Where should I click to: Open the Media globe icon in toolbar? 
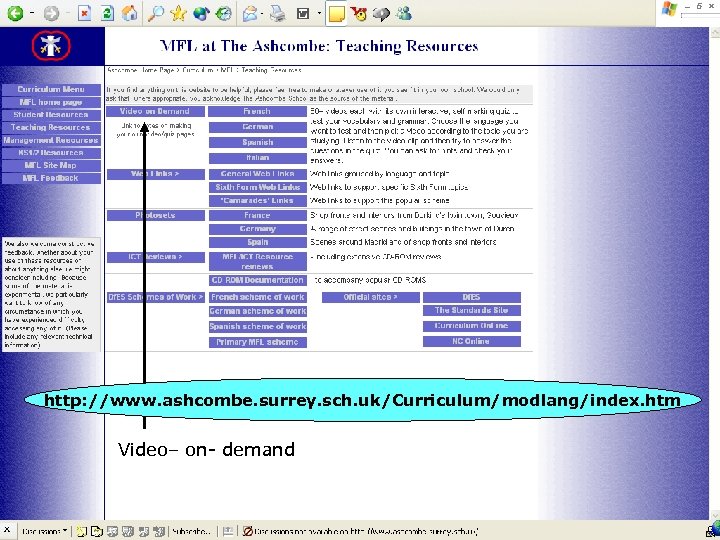pyautogui.click(x=201, y=13)
